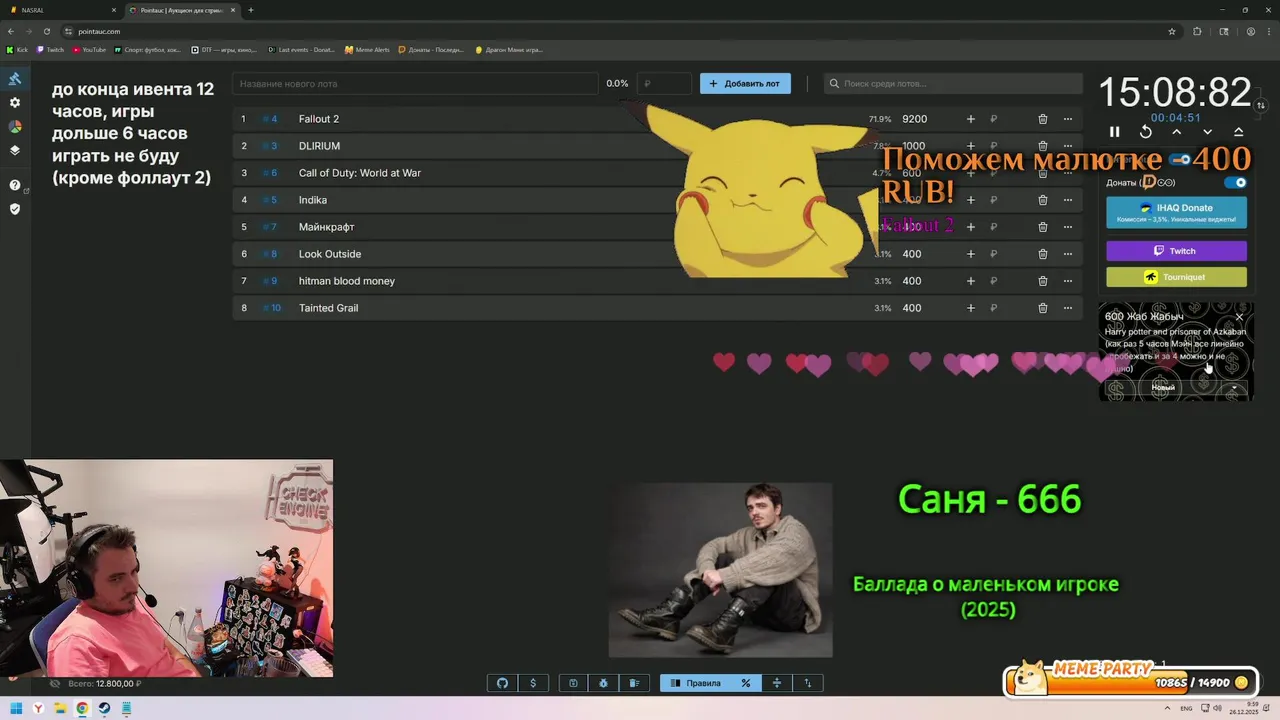
Task: Delete hitman blood money lot
Action: tap(1042, 281)
